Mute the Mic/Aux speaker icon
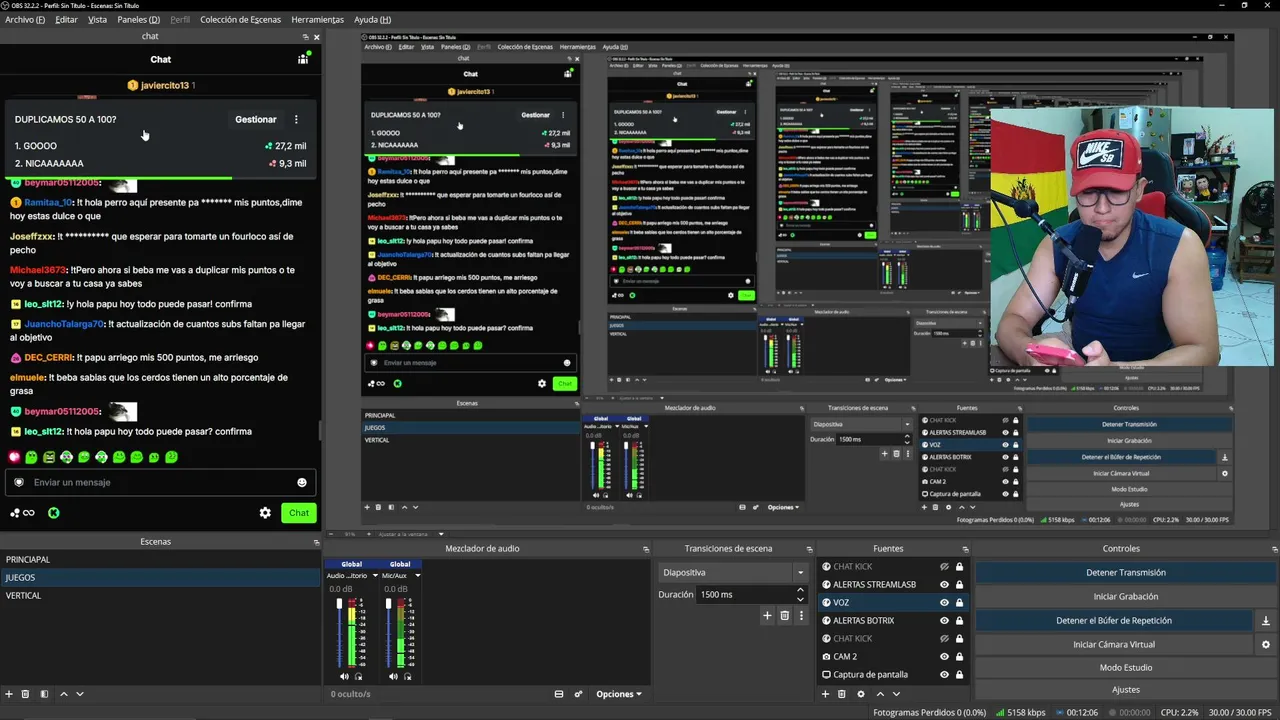Viewport: 1280px width, 720px height. coord(393,677)
